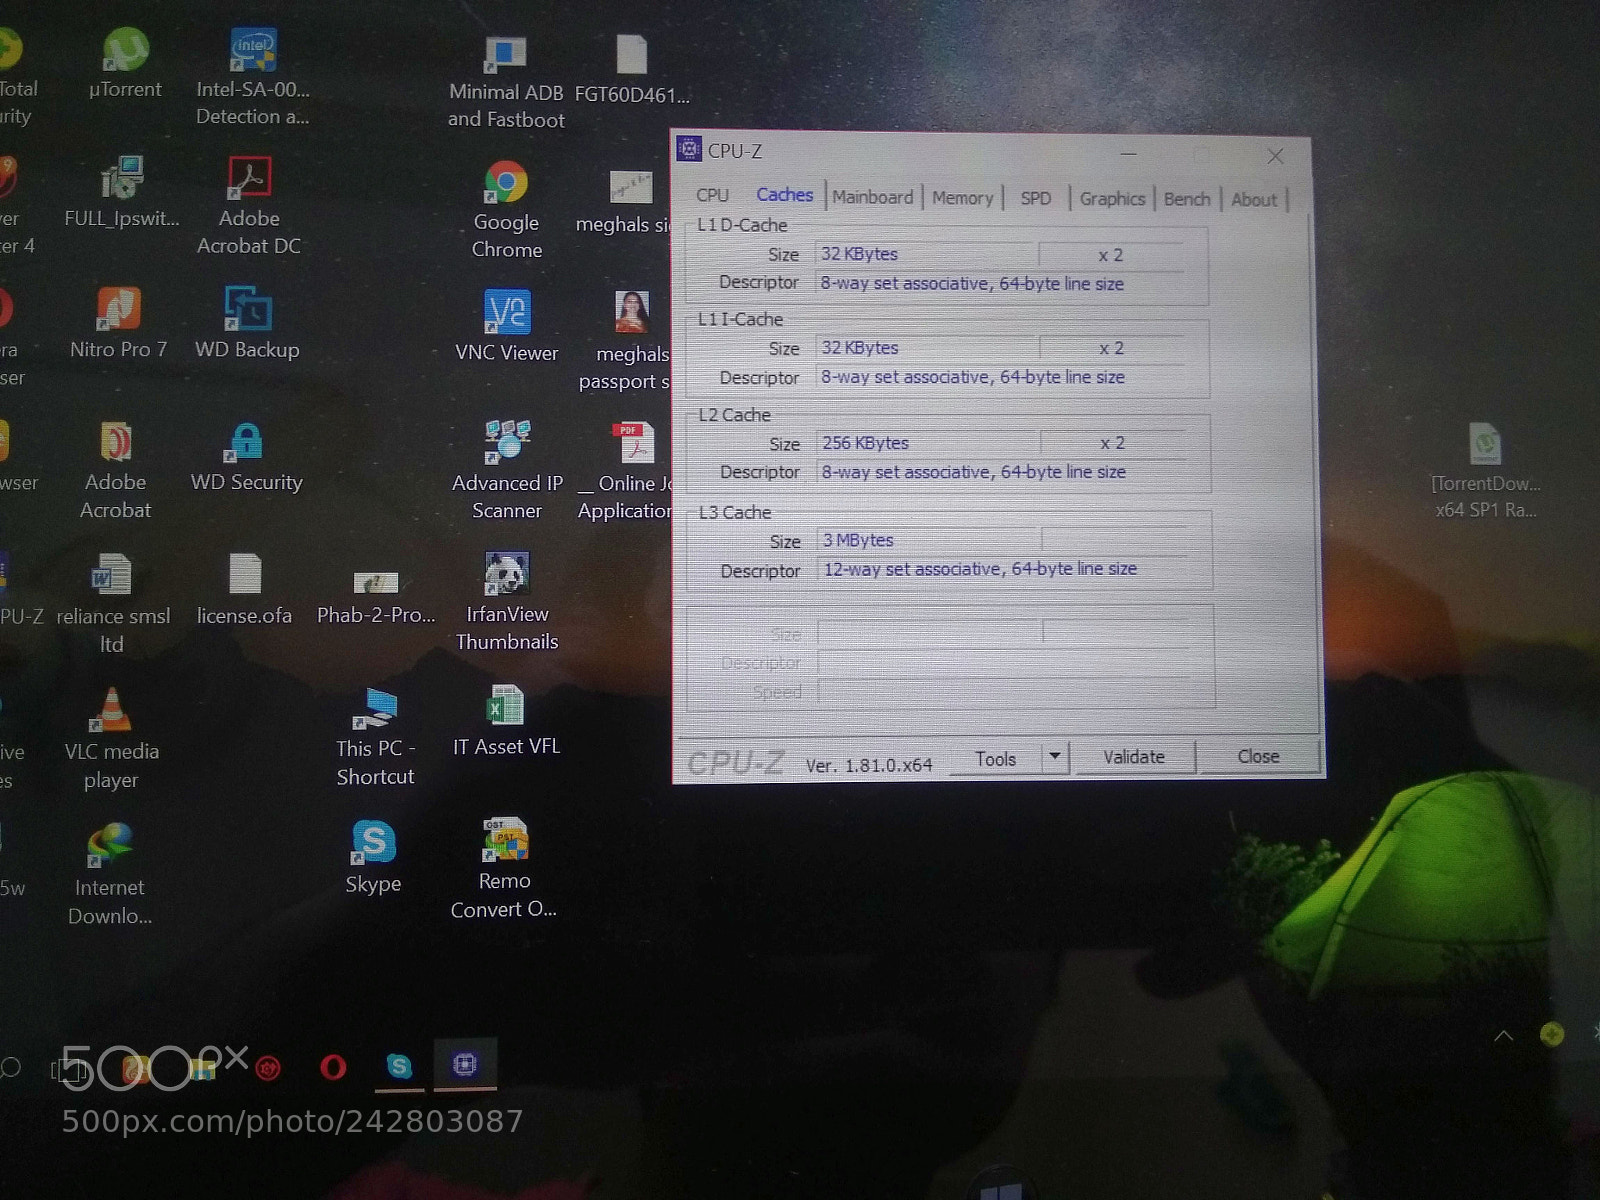Open Intel-SA-00 Detection desktop shortcut

253,75
